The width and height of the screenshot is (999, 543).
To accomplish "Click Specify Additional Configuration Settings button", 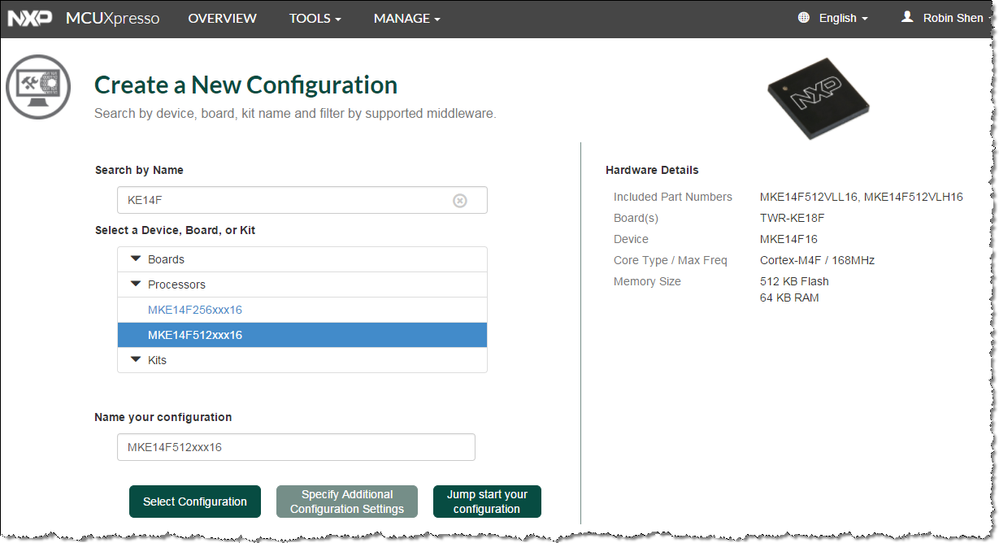I will click(x=347, y=502).
